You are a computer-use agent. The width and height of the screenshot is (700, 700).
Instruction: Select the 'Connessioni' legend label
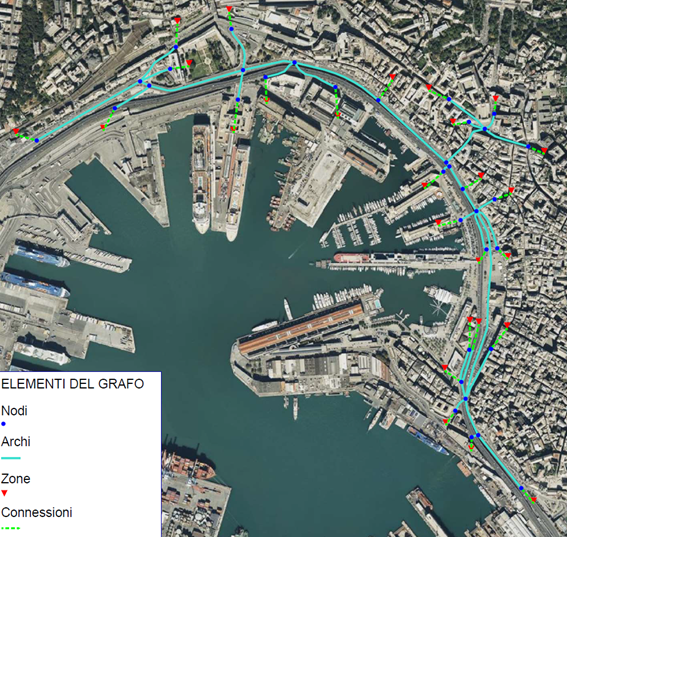[x=37, y=512]
